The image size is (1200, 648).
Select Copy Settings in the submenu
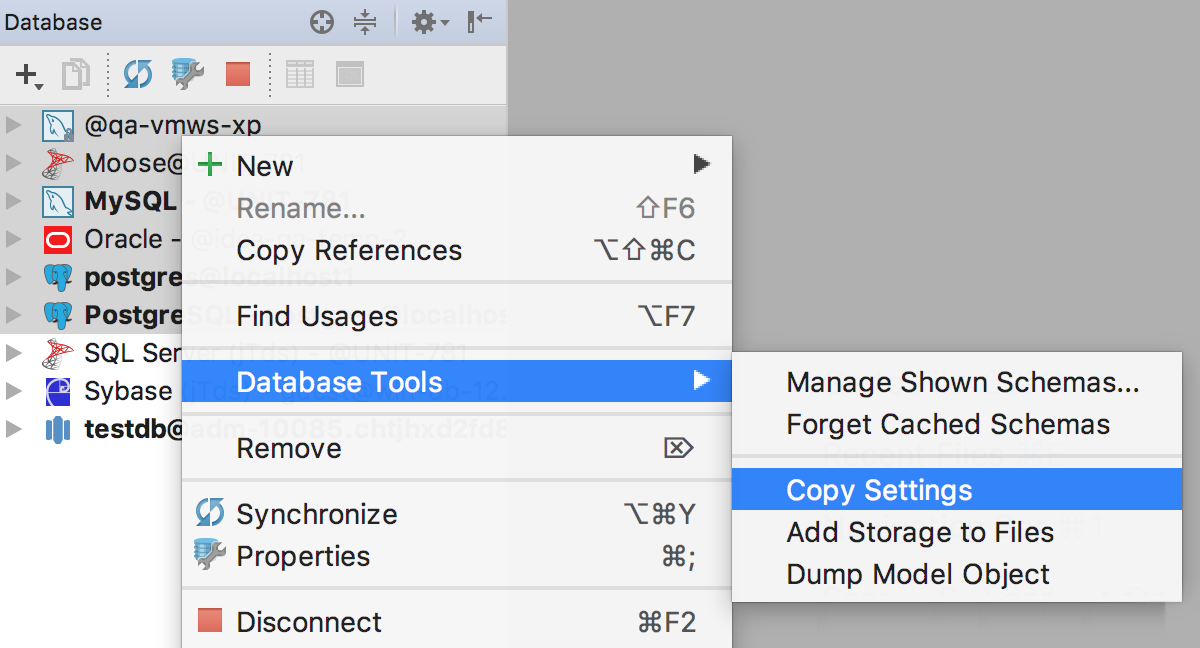click(x=957, y=490)
